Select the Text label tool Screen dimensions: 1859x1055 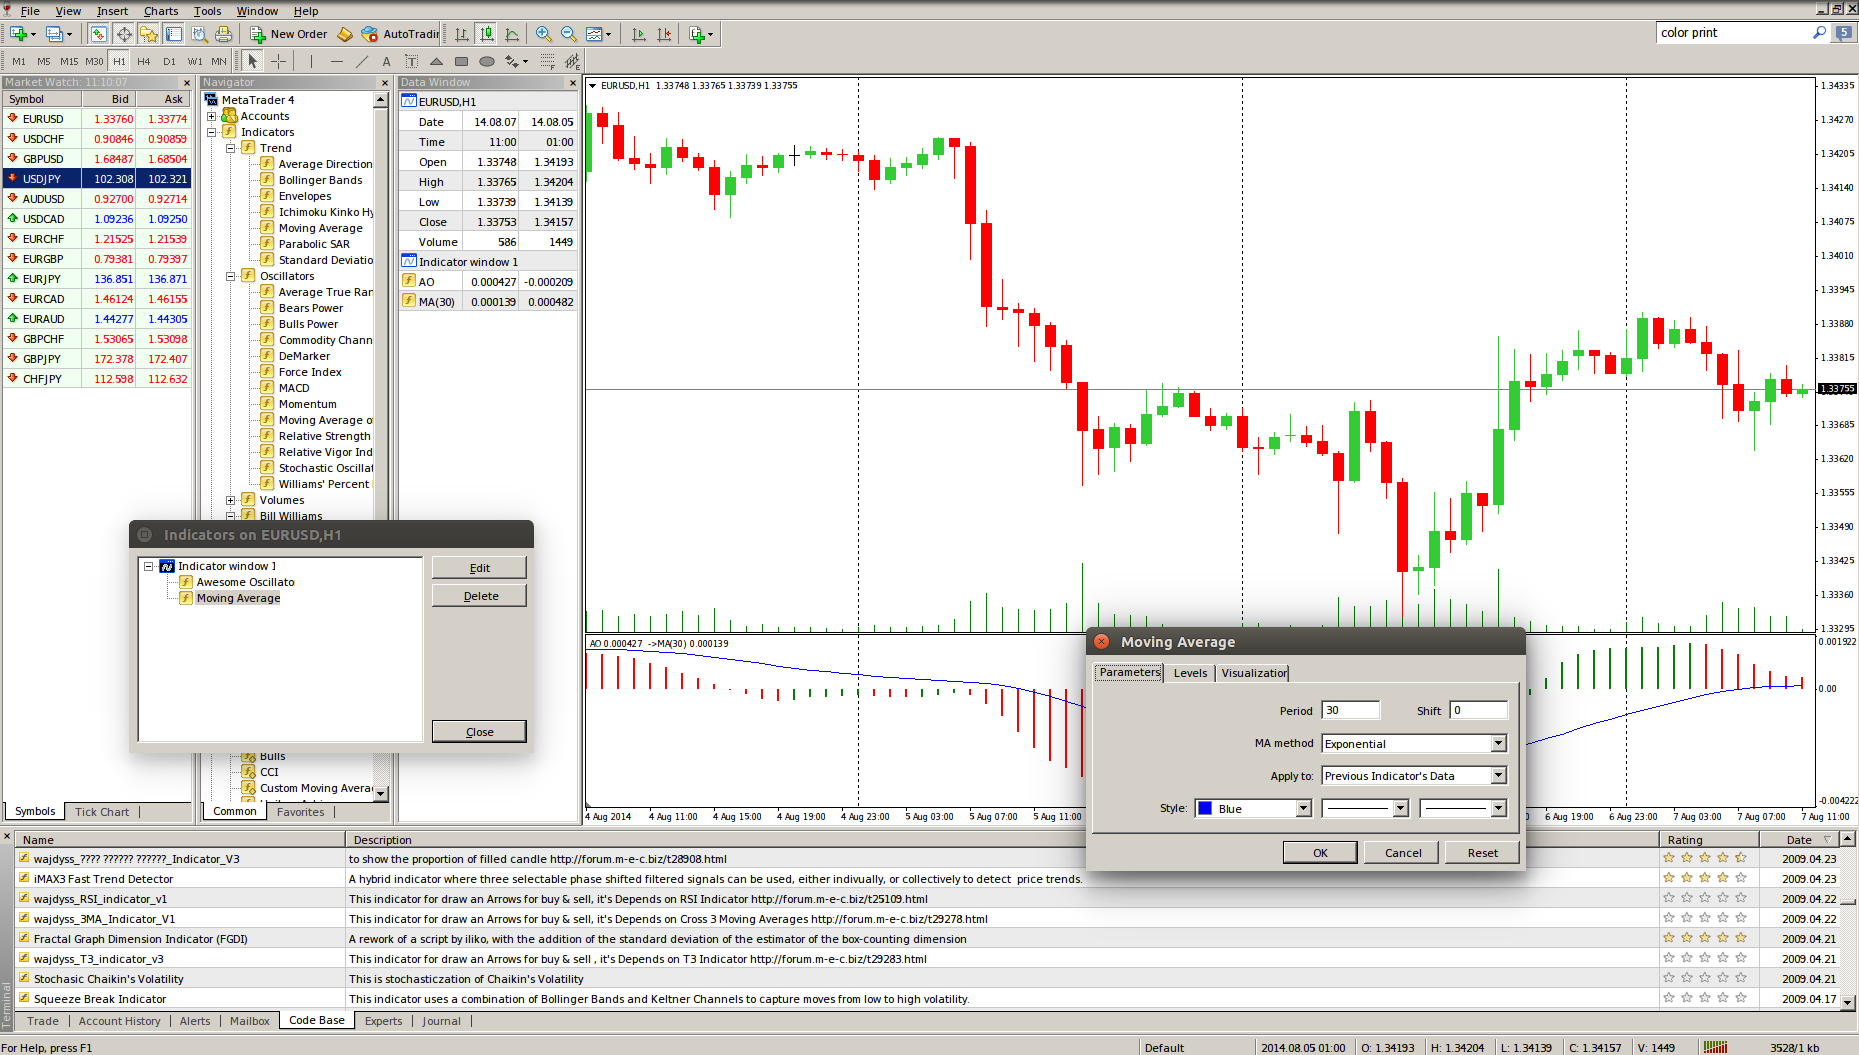[x=386, y=61]
